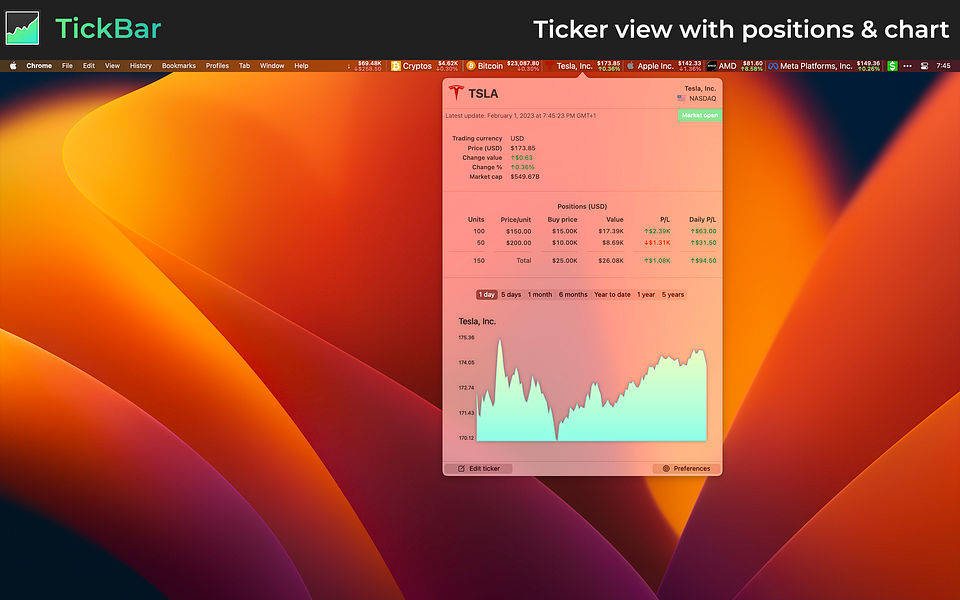Click the gear icon beside Preferences

[x=666, y=468]
